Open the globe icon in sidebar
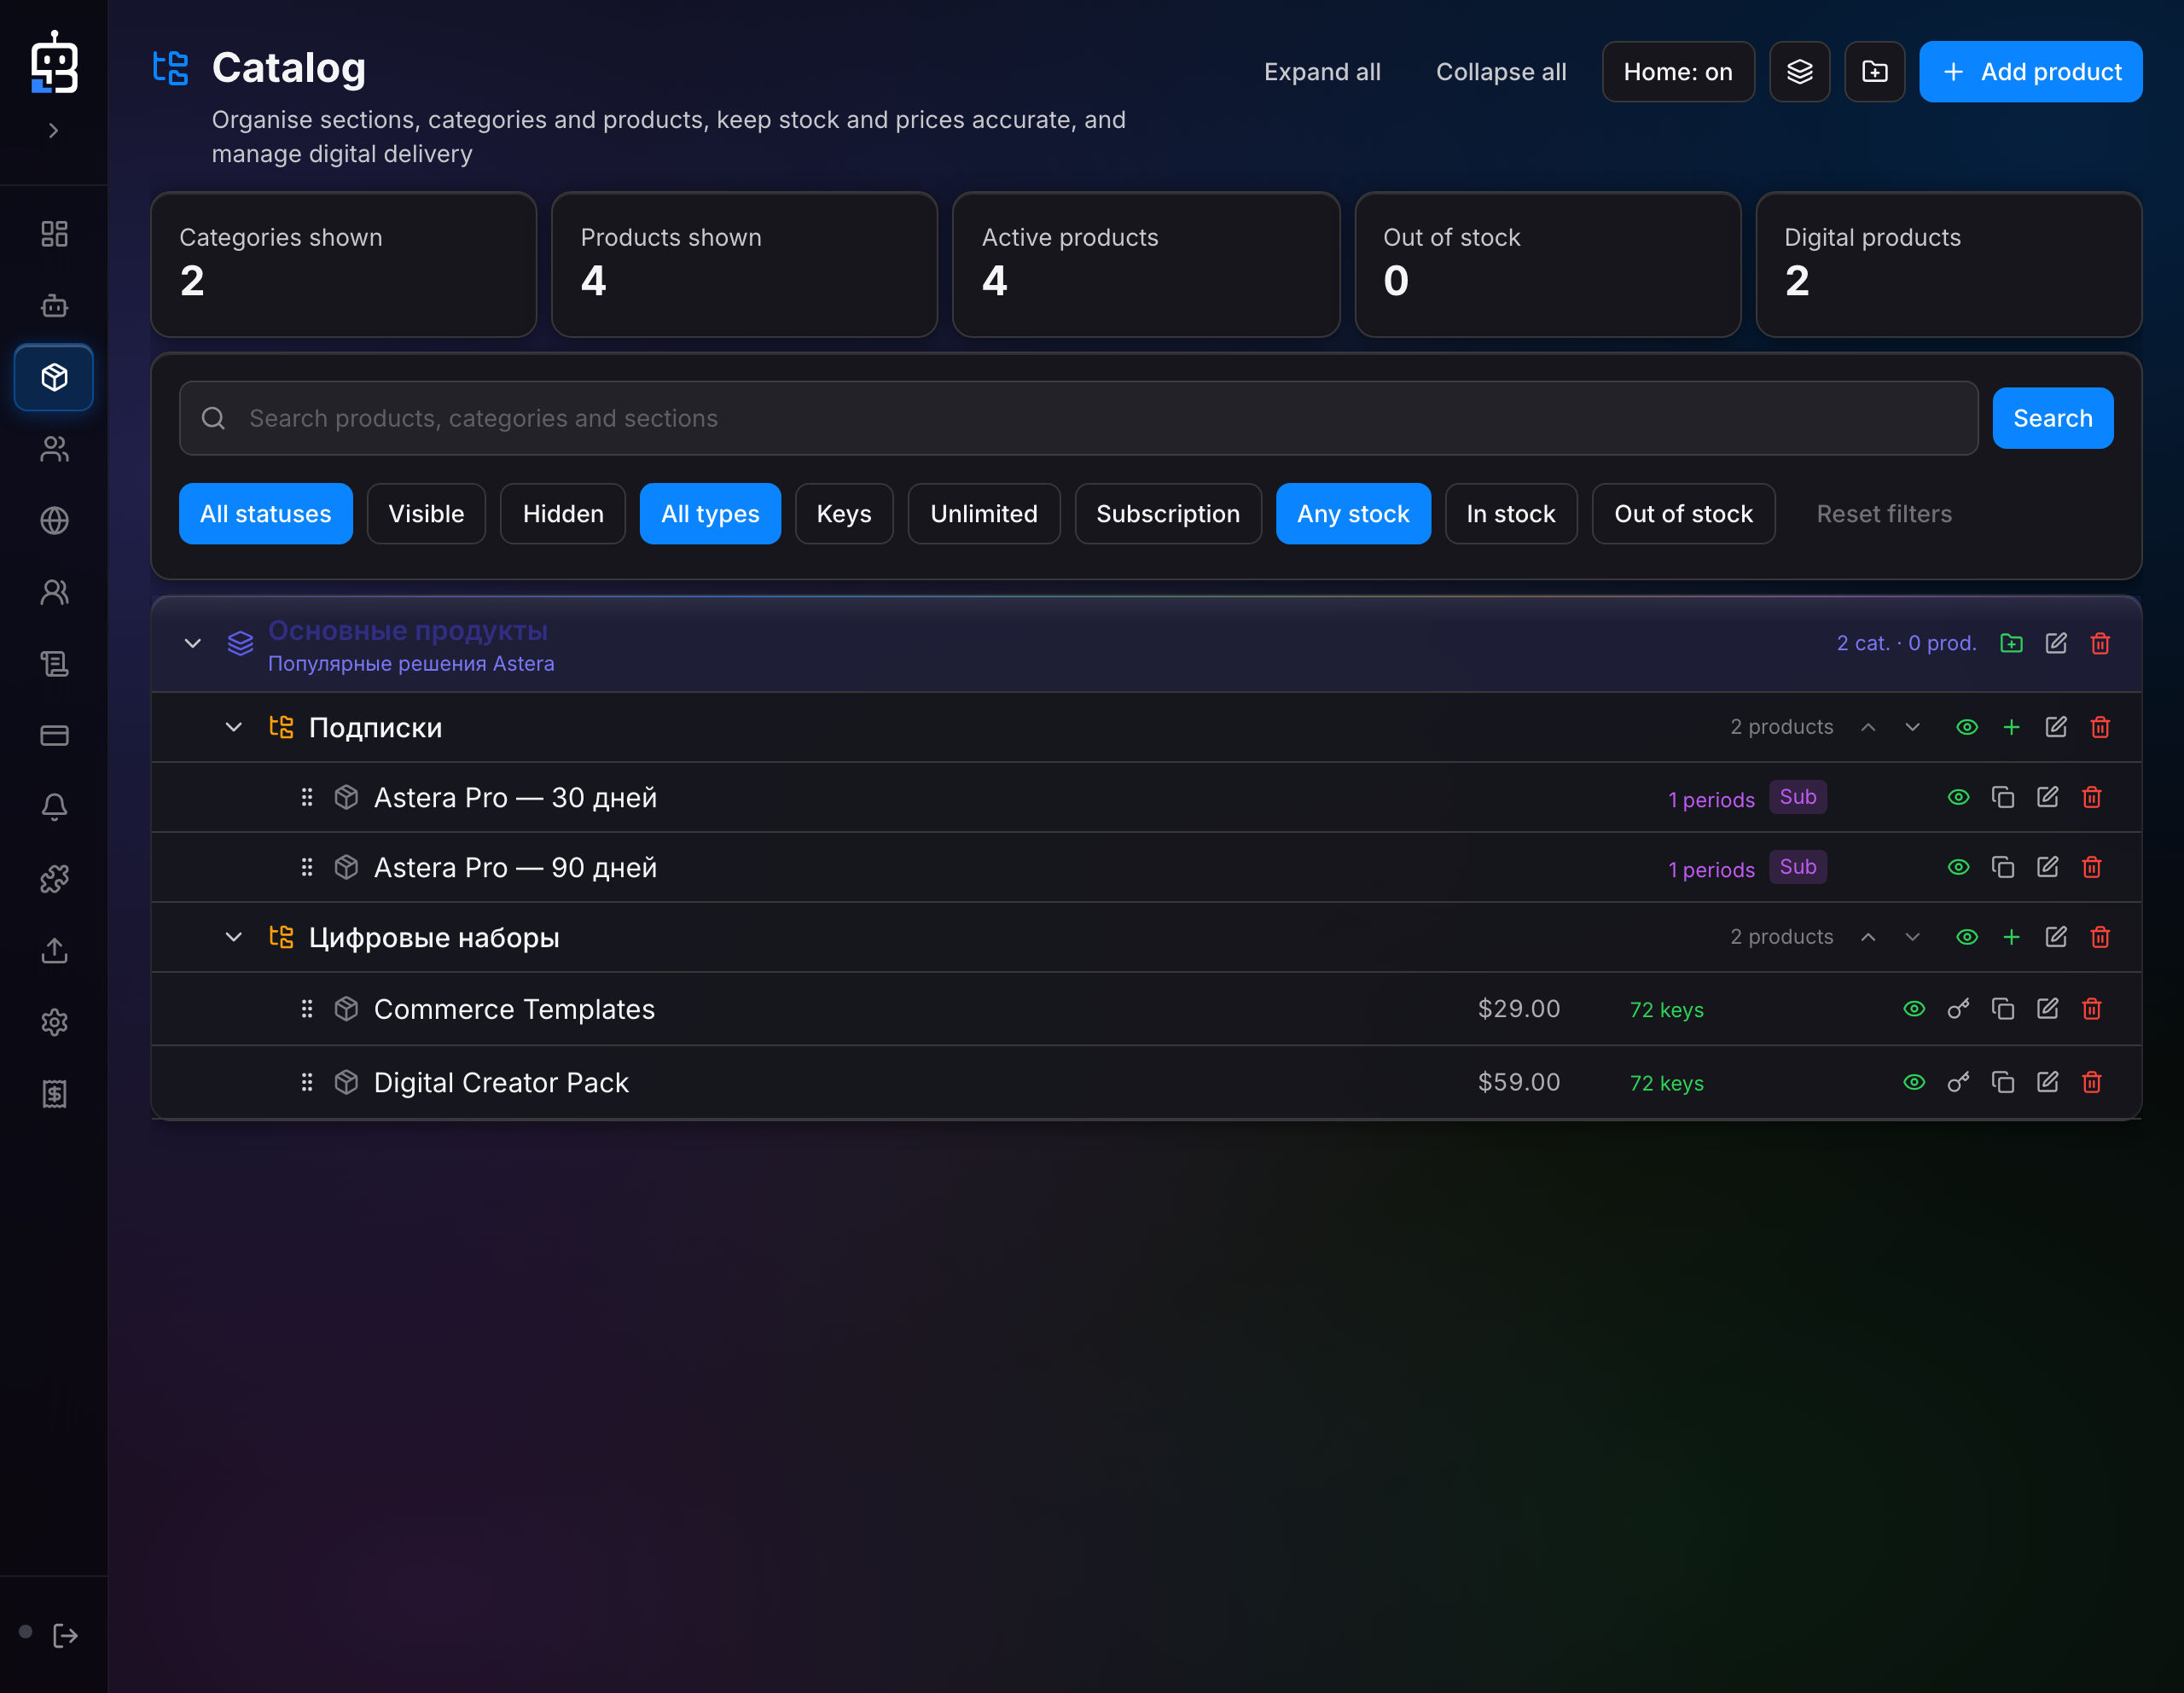This screenshot has width=2184, height=1693. click(x=54, y=521)
